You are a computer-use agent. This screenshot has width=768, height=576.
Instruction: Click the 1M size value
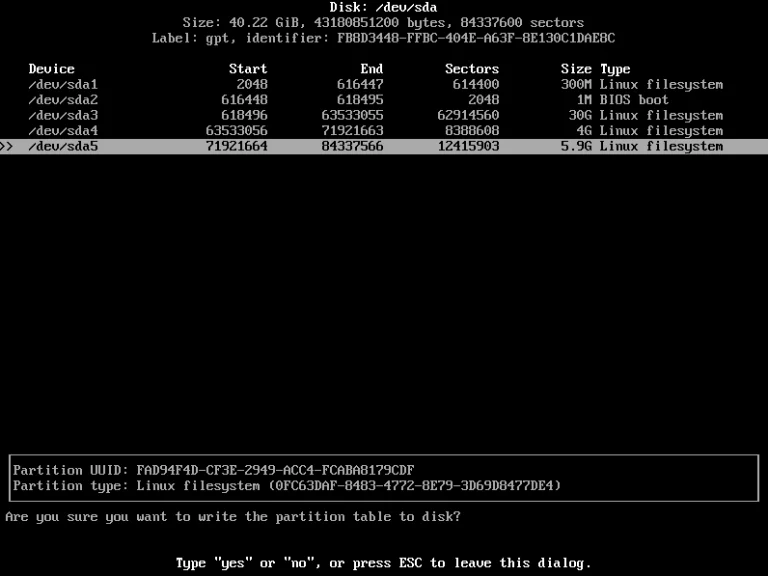584,100
